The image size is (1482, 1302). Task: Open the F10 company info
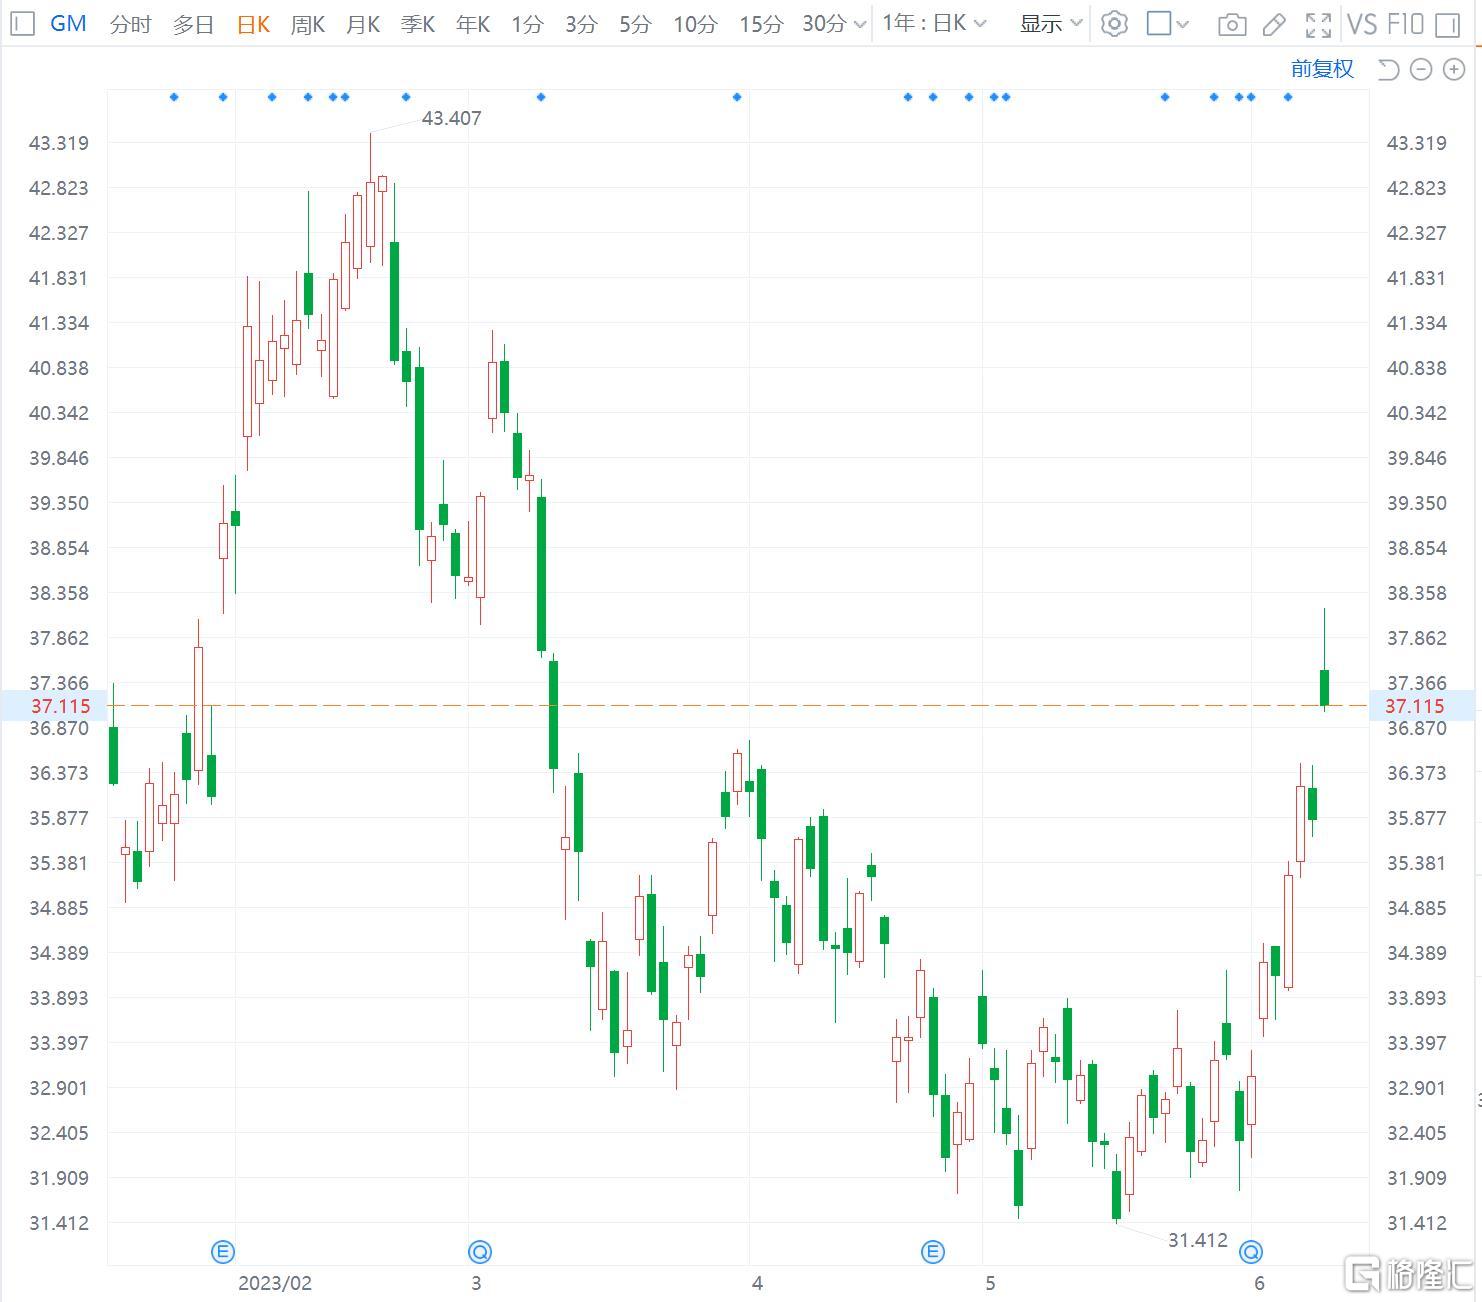pyautogui.click(x=1405, y=24)
